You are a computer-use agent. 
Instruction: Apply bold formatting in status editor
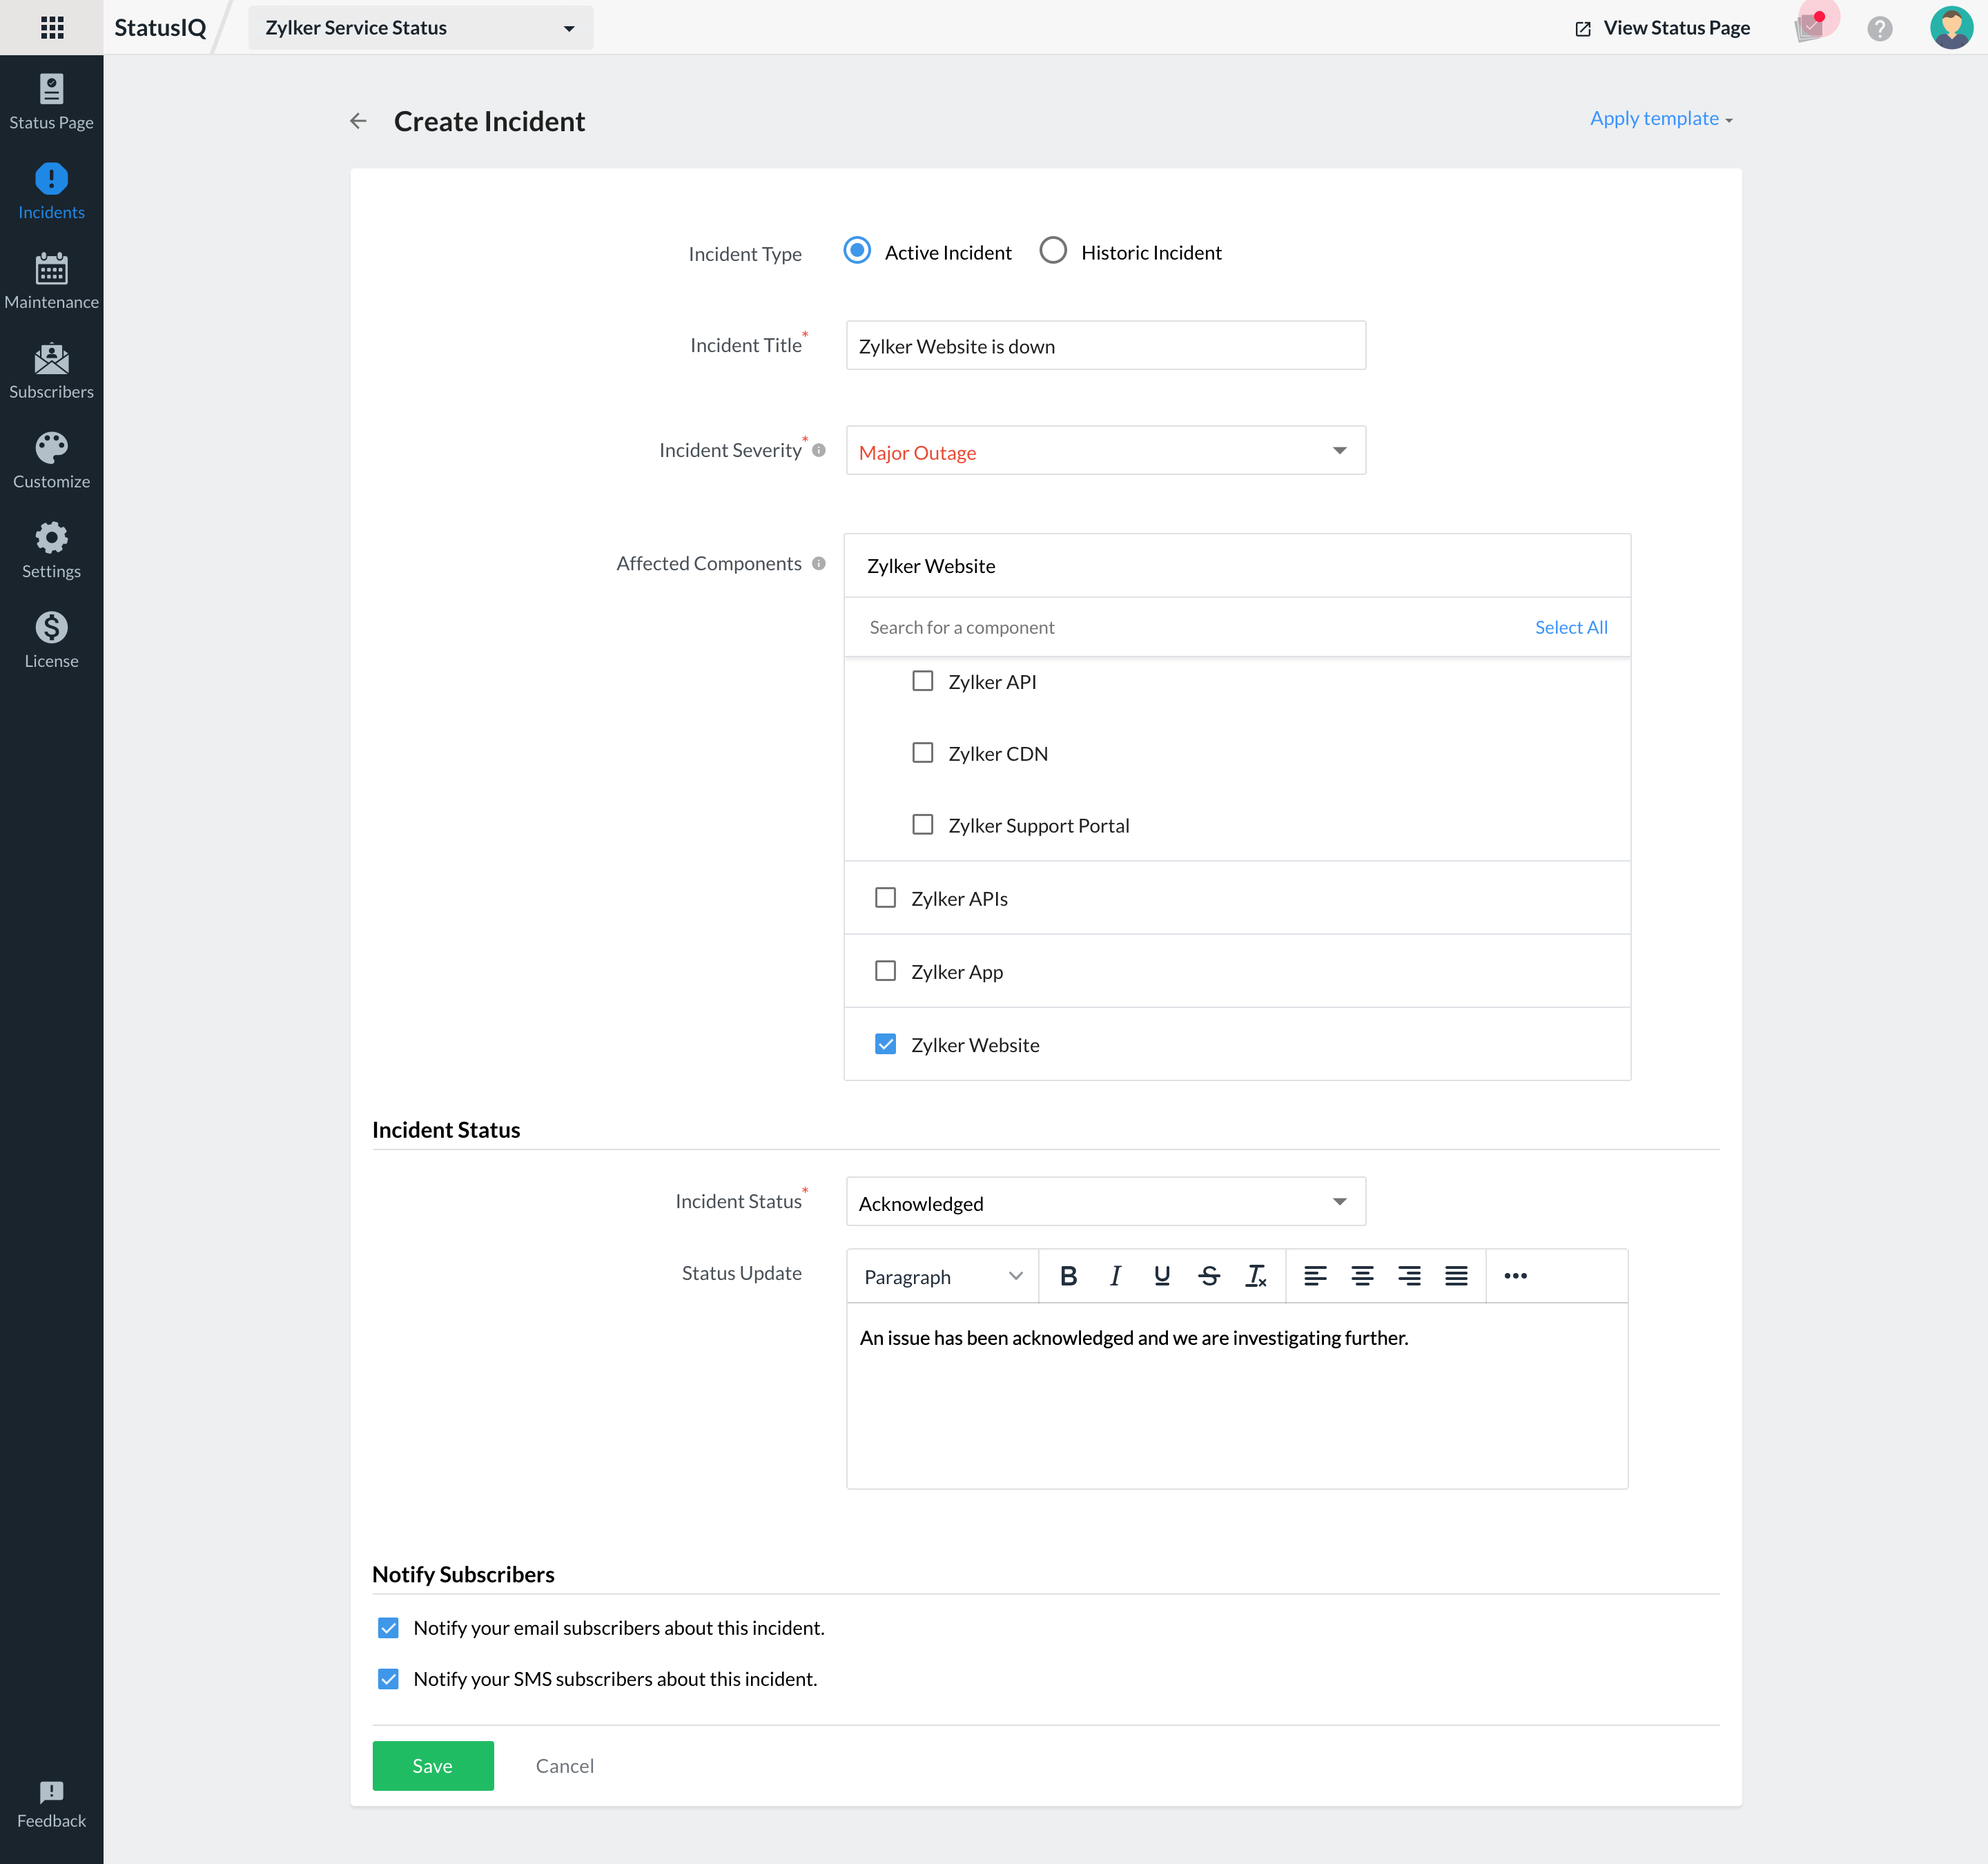pyautogui.click(x=1068, y=1276)
